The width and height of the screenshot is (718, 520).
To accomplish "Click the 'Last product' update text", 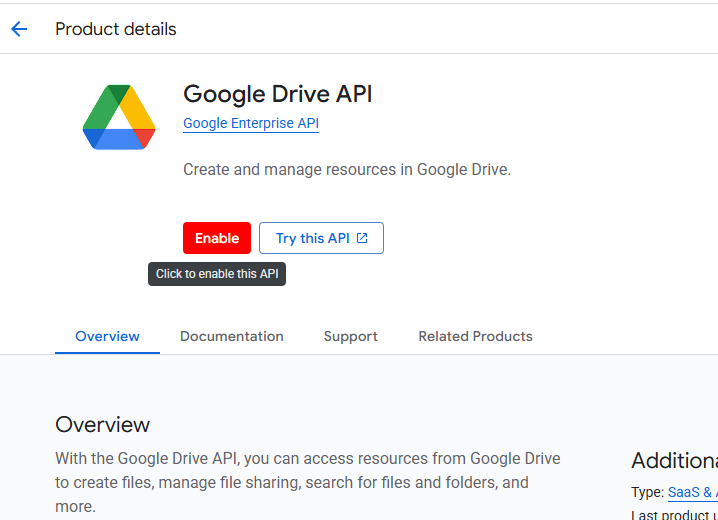I will pyautogui.click(x=673, y=514).
